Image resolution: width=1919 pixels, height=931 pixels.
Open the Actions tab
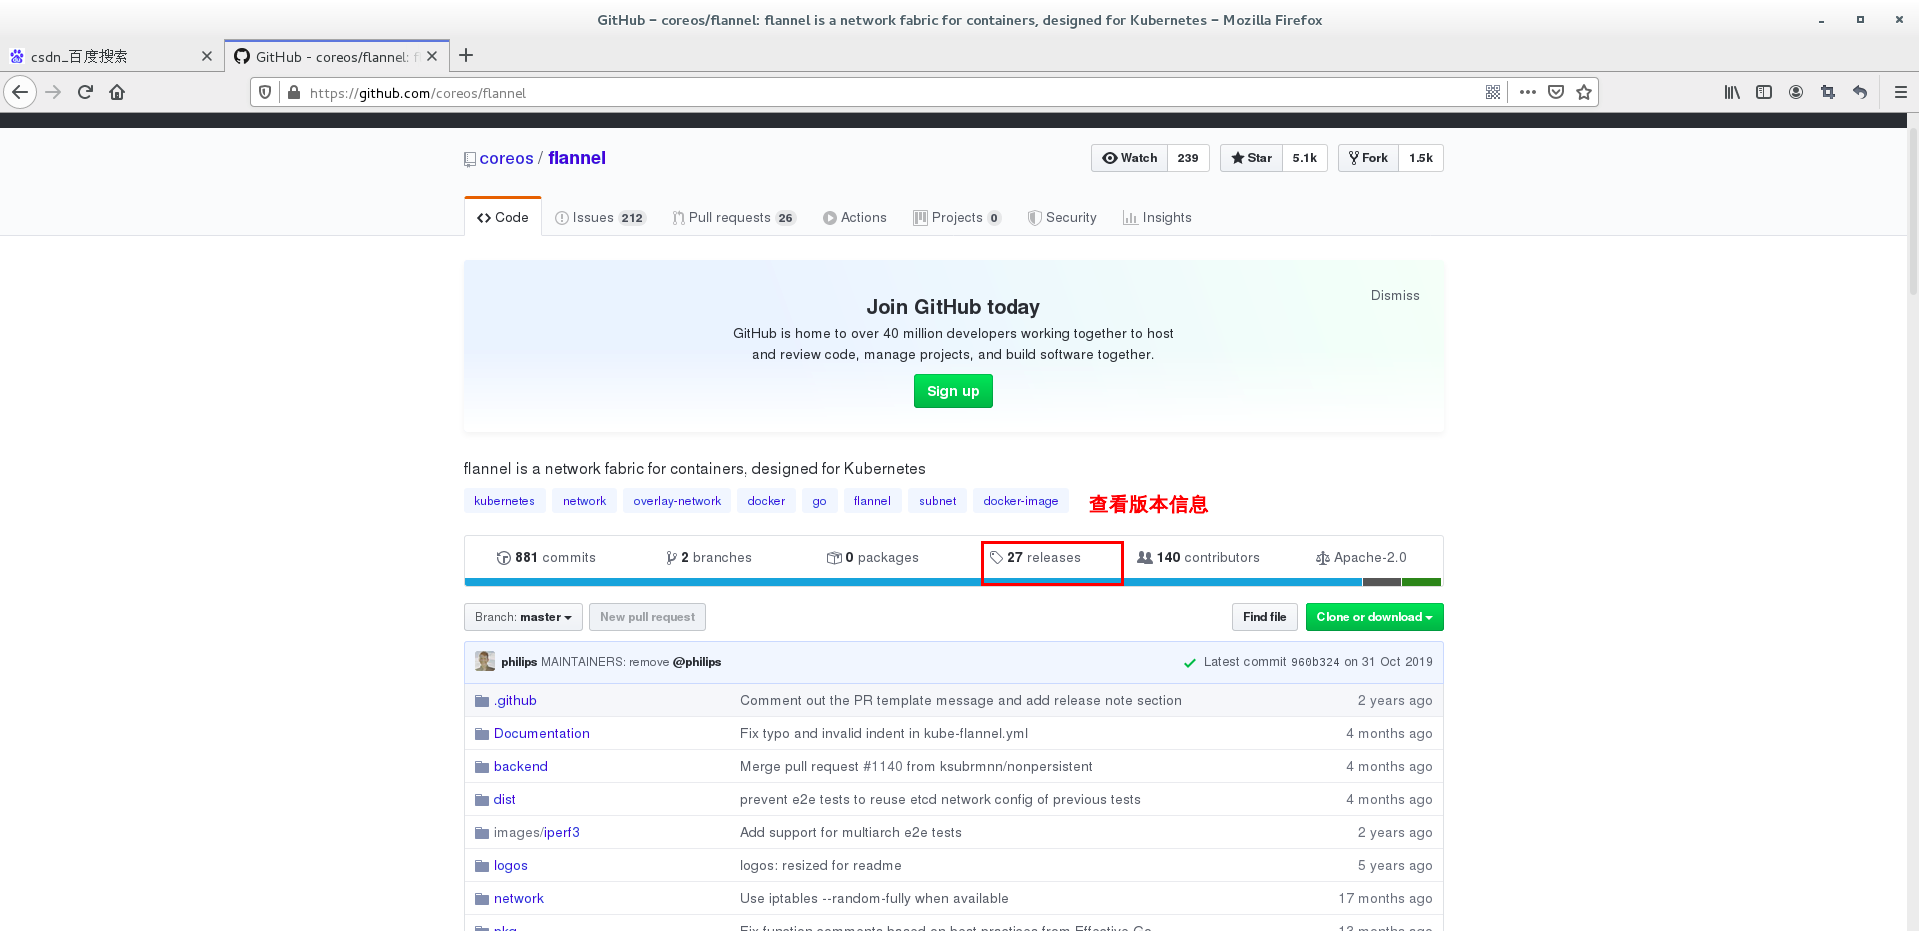pos(855,217)
